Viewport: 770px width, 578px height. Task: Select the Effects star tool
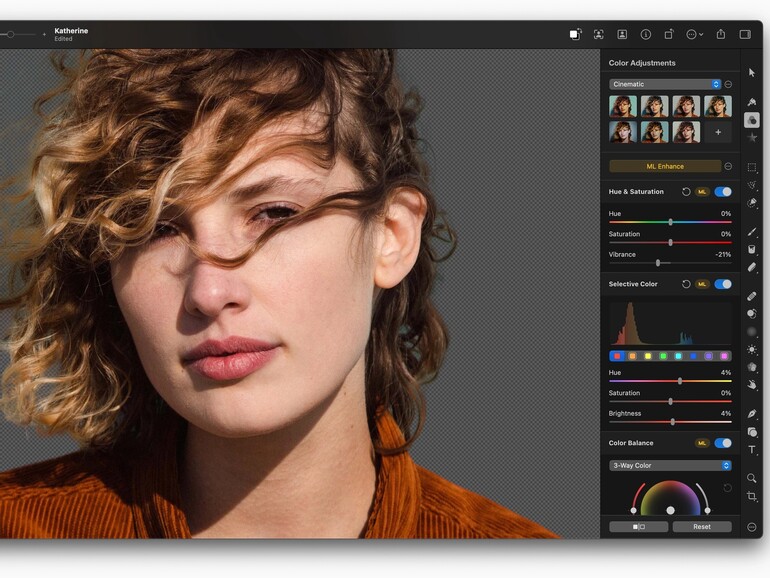point(751,138)
